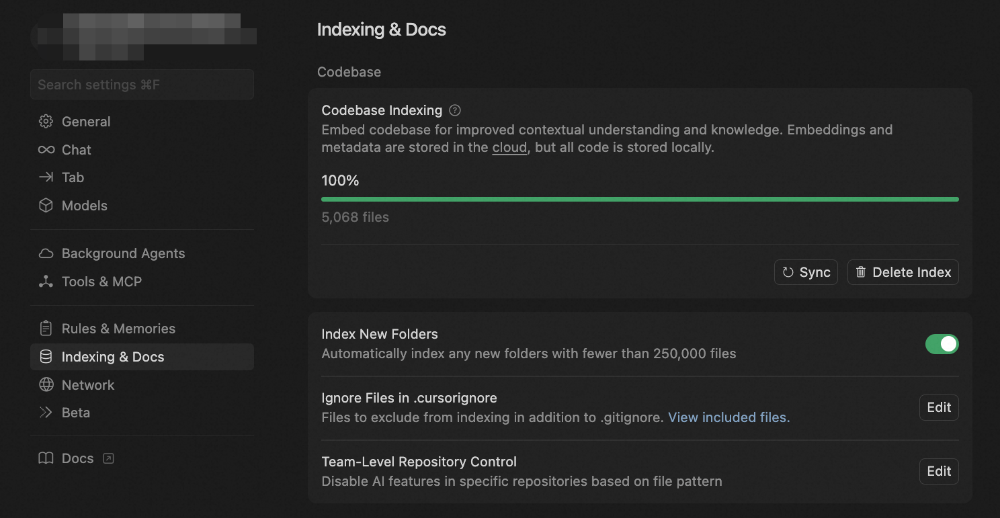Click the Background Agents cloud icon

coord(46,253)
